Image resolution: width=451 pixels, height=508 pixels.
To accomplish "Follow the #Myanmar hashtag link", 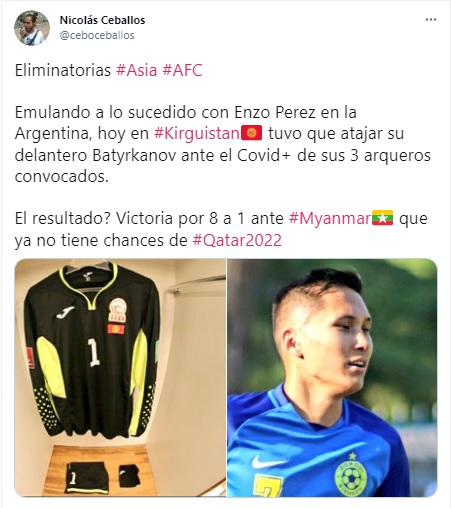I will tap(330, 219).
